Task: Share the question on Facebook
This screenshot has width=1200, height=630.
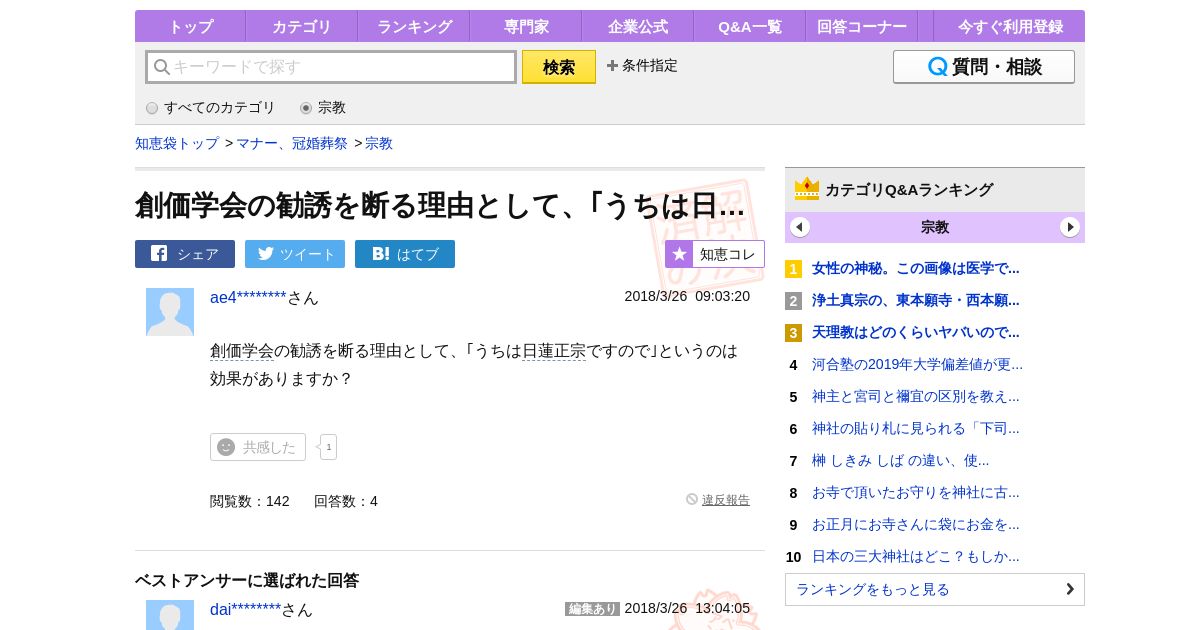Action: click(185, 254)
